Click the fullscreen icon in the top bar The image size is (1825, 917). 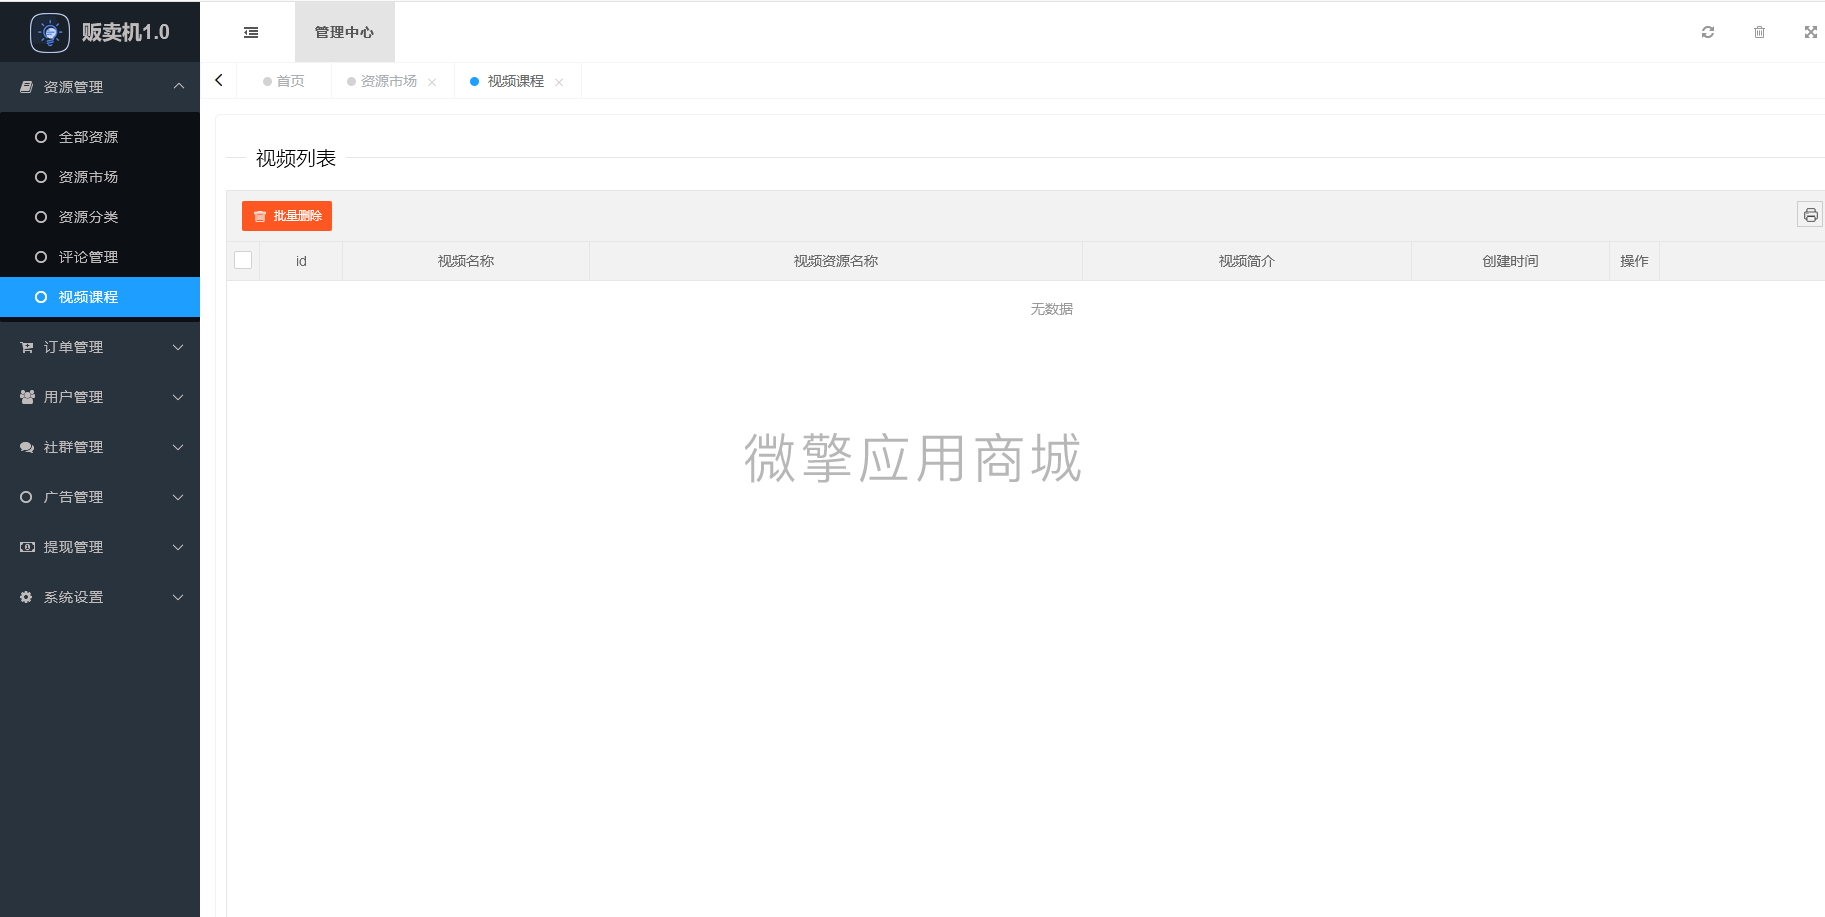pos(1810,32)
